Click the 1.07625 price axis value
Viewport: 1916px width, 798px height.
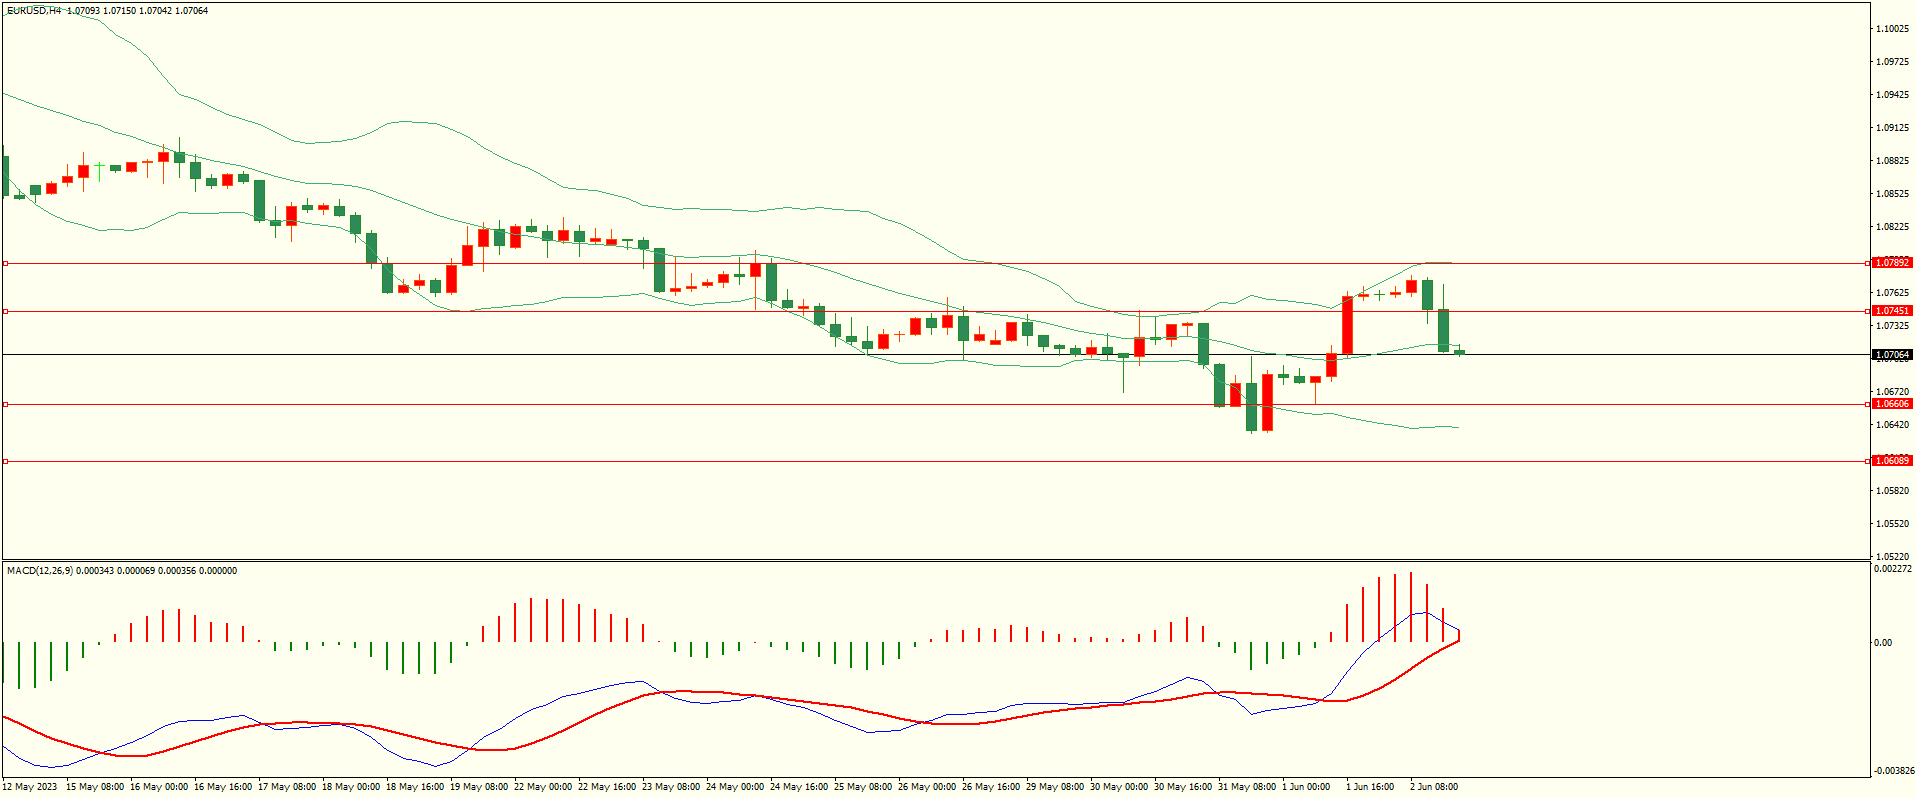point(1892,293)
